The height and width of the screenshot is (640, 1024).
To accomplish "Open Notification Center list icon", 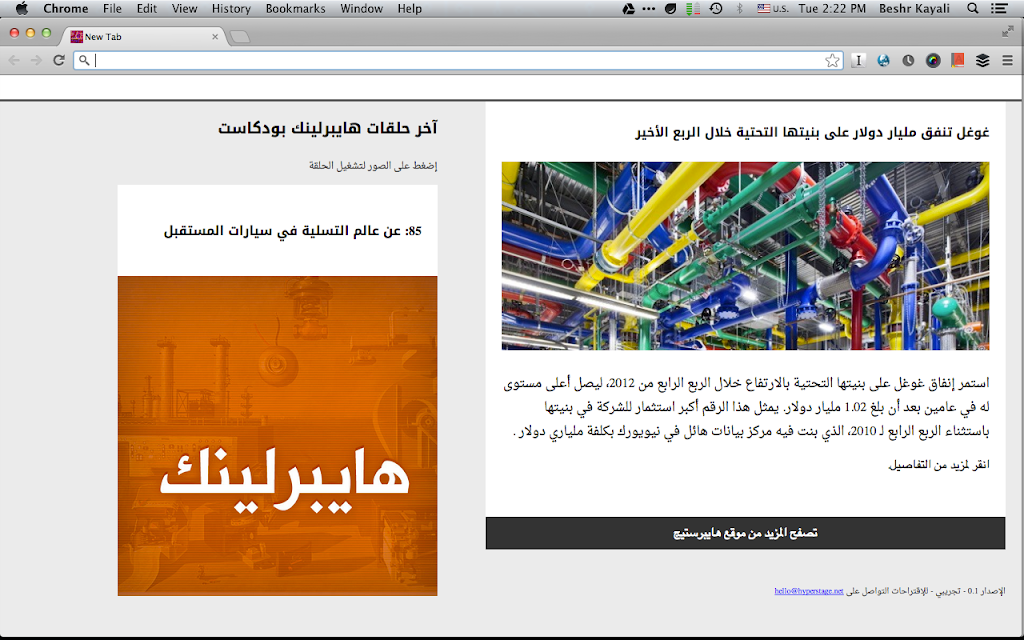I will click(x=999, y=8).
